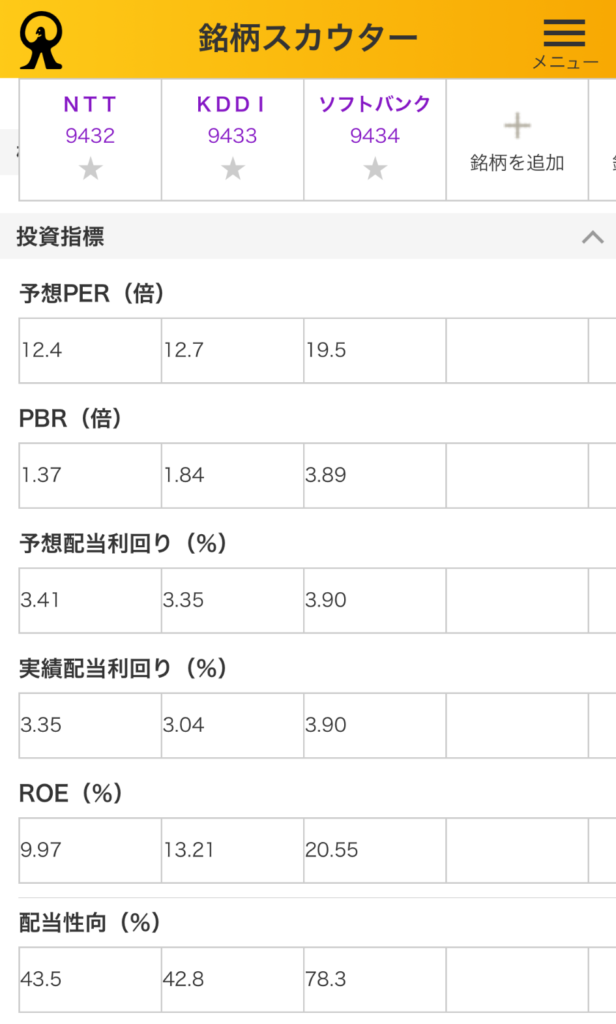Toggle the favorite star for NTT
Image resolution: width=616 pixels, height=1024 pixels.
pos(90,169)
